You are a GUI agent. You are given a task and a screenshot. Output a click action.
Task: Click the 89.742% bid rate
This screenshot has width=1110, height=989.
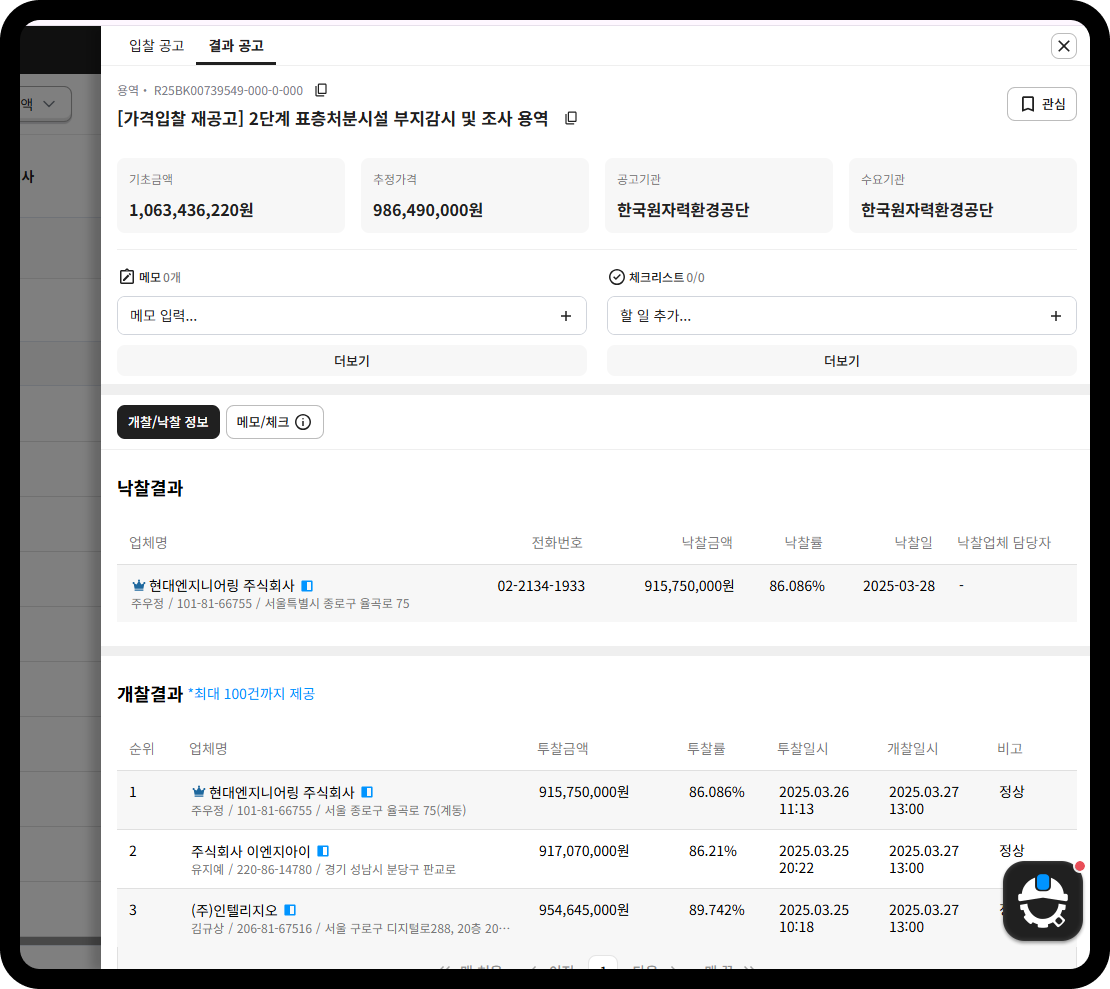pos(716,910)
